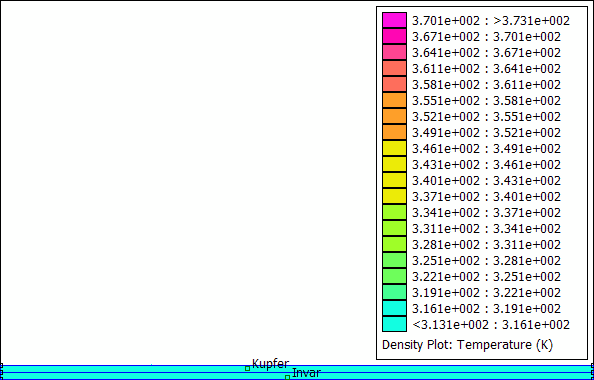Viewport: 594px width, 380px height.
Task: Click the lime swatch for 3.281e+002 : 3.311e+002
Action: (x=394, y=244)
